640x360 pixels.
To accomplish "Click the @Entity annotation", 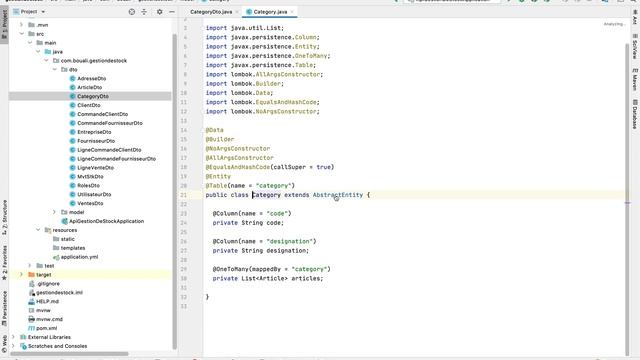I will click(x=218, y=176).
